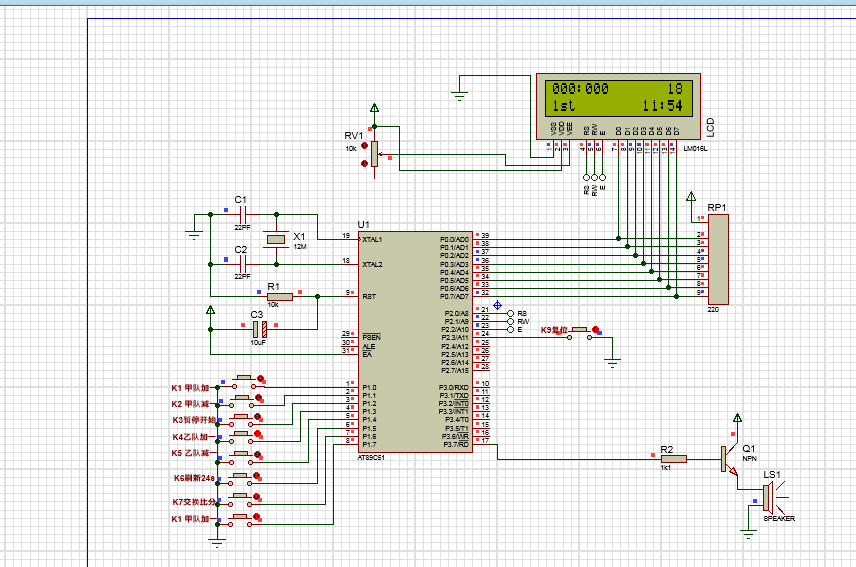This screenshot has width=856, height=567.
Task: Push the K3 pause/start push-button actuator
Action: coord(241,417)
